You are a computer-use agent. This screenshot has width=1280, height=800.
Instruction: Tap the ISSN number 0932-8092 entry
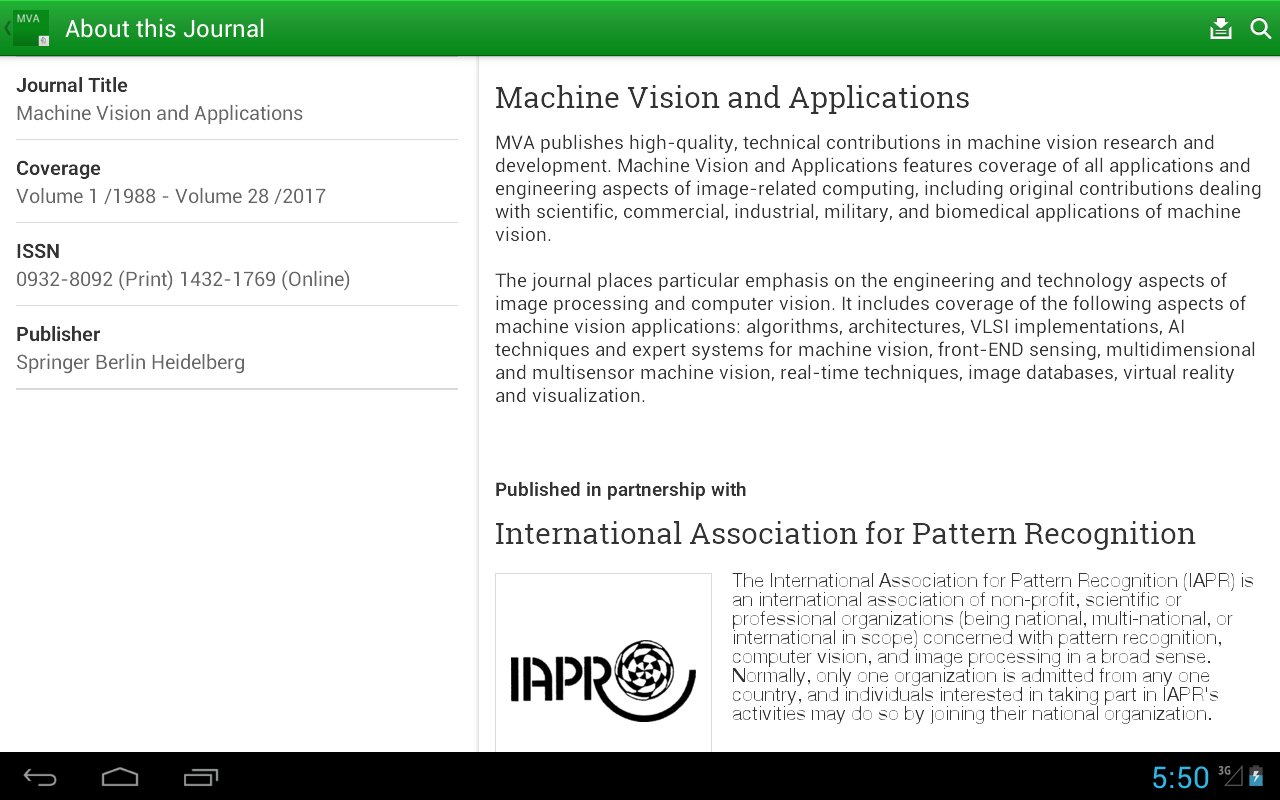point(183,279)
